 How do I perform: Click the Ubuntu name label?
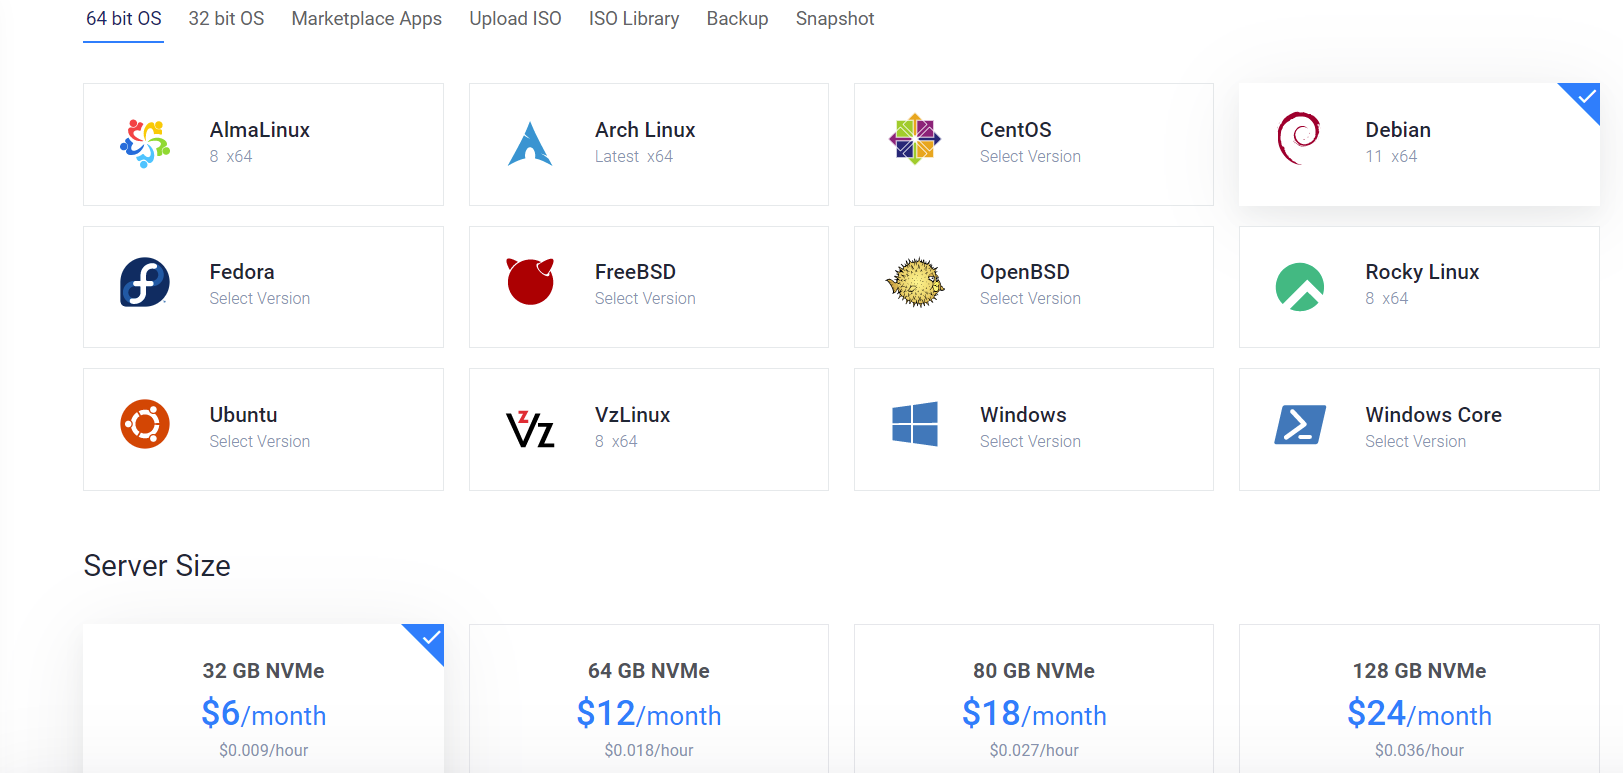[x=243, y=415]
